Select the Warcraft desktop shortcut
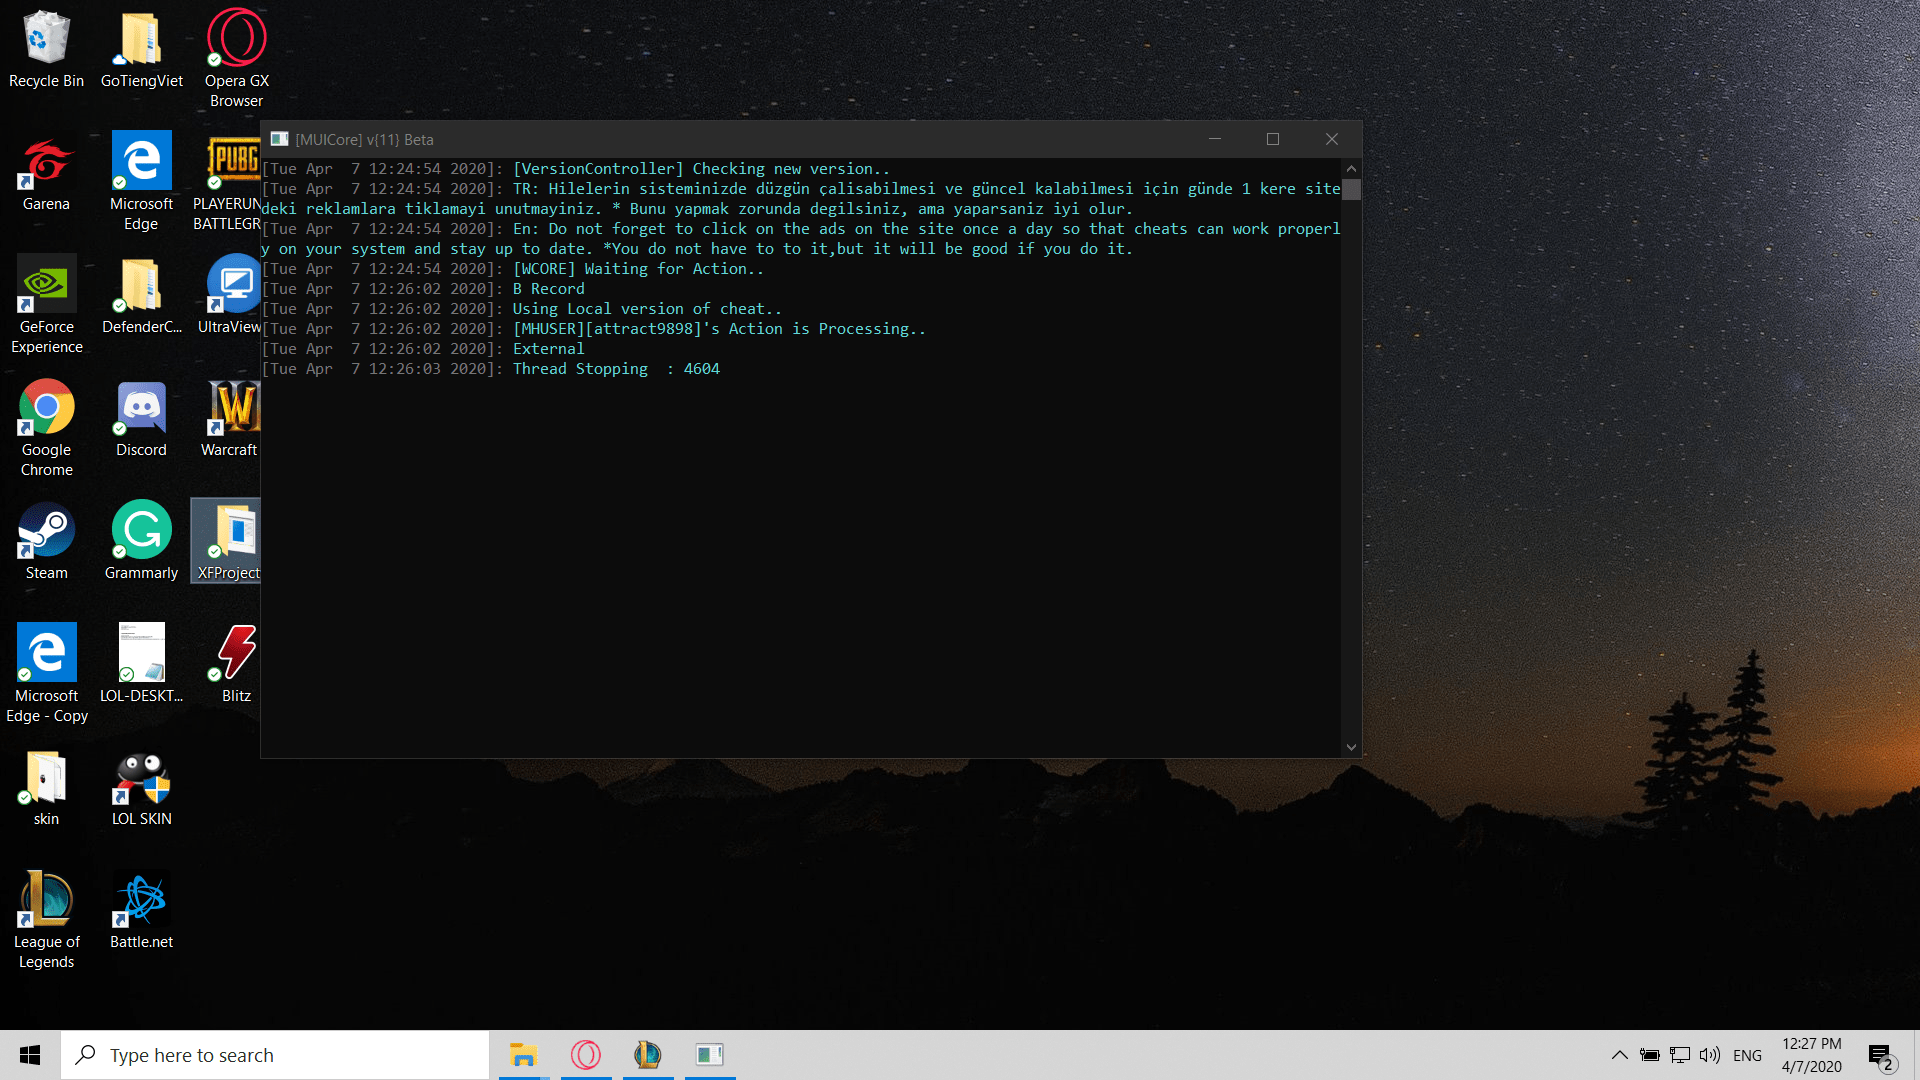The image size is (1920, 1080). tap(230, 419)
